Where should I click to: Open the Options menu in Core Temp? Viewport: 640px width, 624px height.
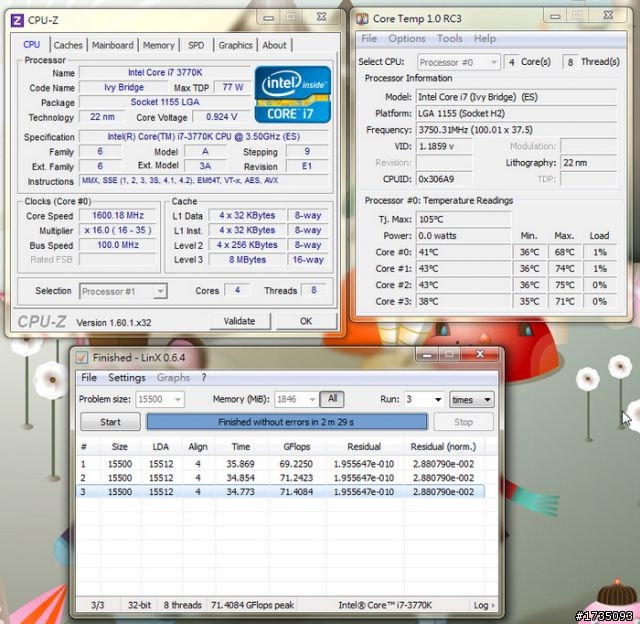pos(407,38)
